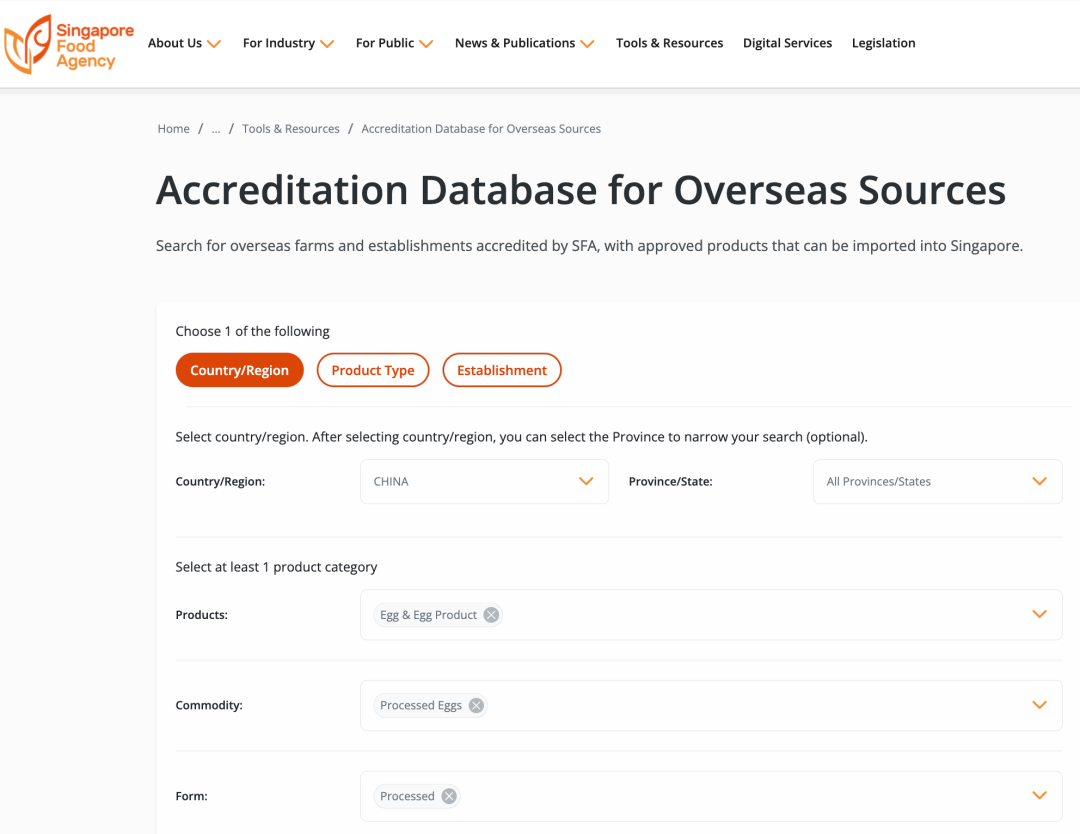
Task: Click the Home breadcrumb link
Action: coord(173,129)
